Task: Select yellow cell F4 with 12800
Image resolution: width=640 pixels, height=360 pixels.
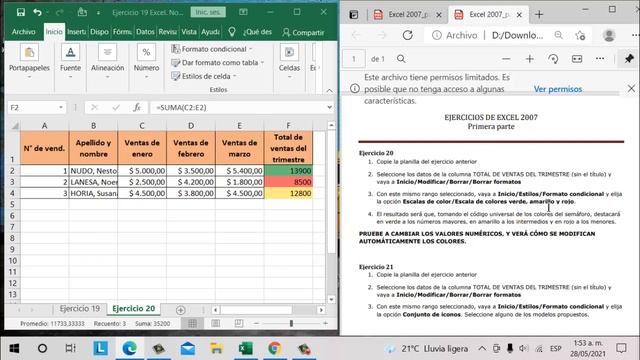Action: coord(288,193)
